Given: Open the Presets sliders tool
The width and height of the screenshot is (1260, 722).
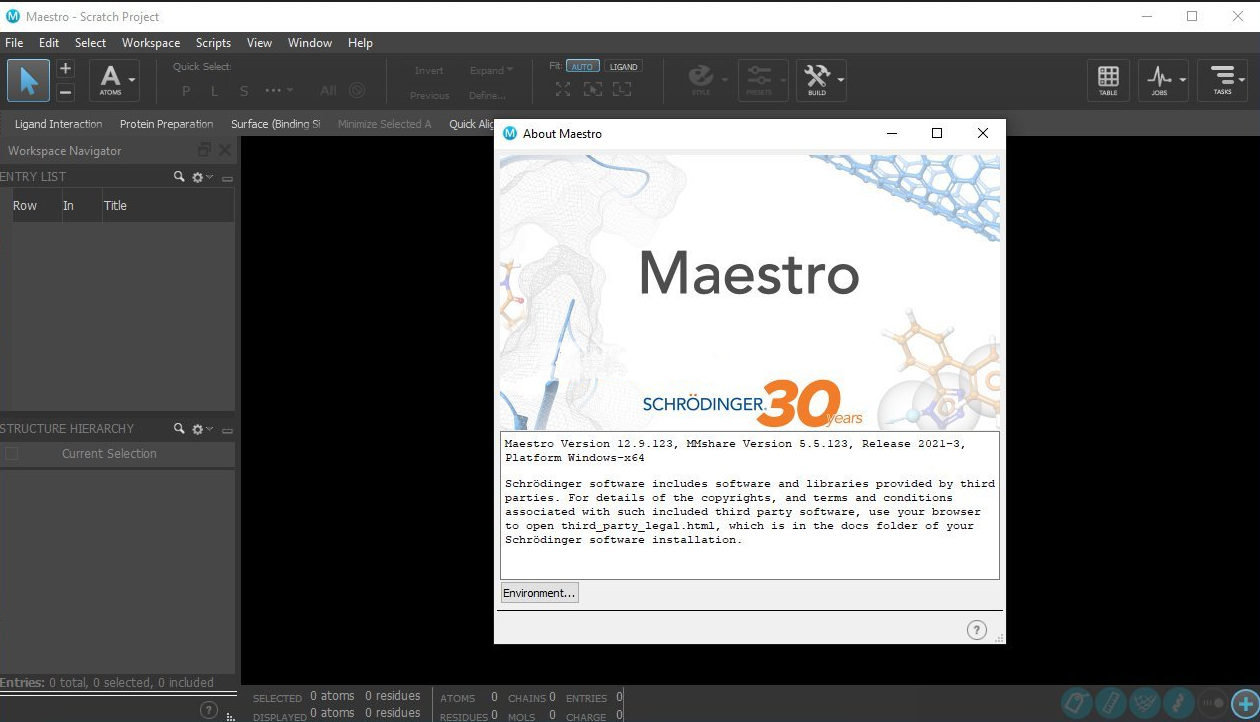Looking at the screenshot, I should tap(759, 80).
